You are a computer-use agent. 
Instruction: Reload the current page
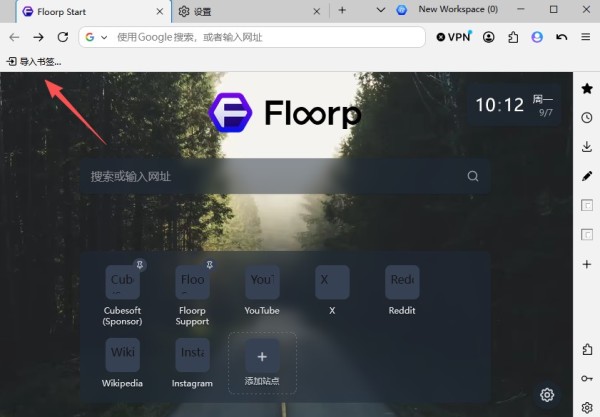[x=63, y=37]
